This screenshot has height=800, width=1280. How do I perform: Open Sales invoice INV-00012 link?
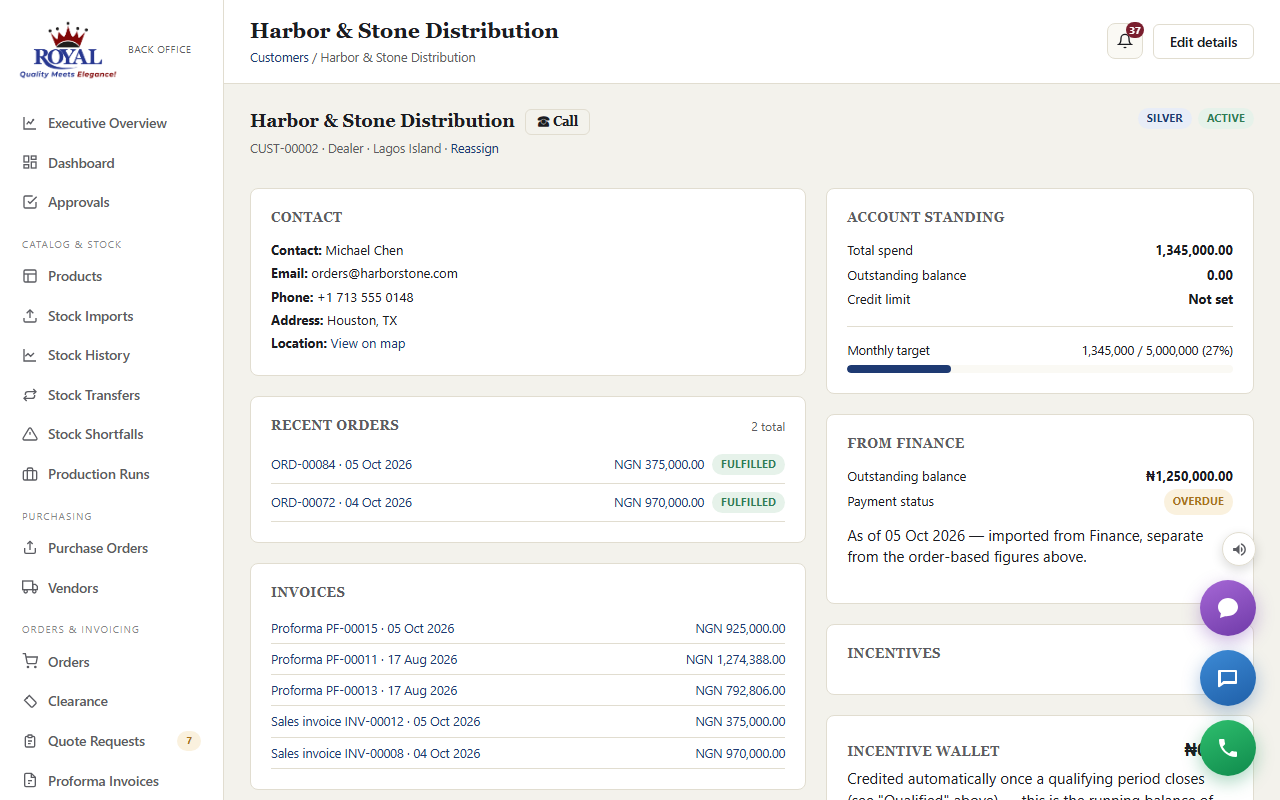click(x=375, y=722)
